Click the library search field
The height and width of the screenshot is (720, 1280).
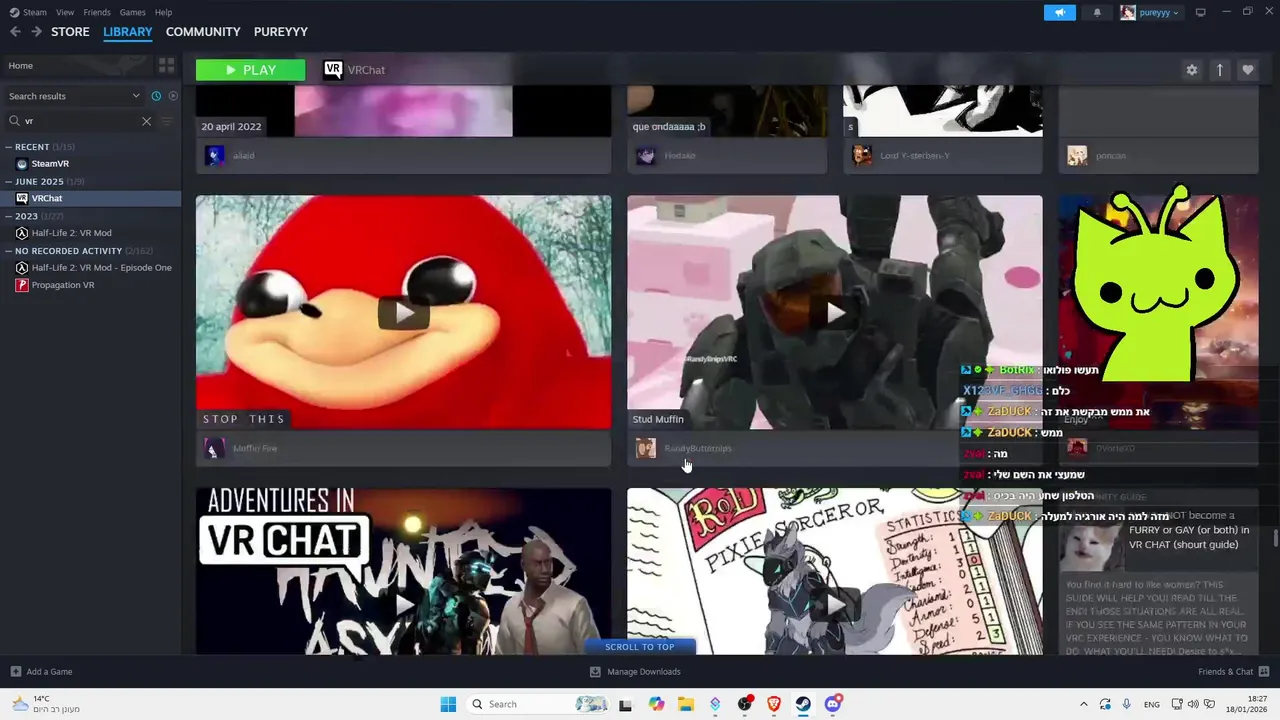tap(80, 121)
